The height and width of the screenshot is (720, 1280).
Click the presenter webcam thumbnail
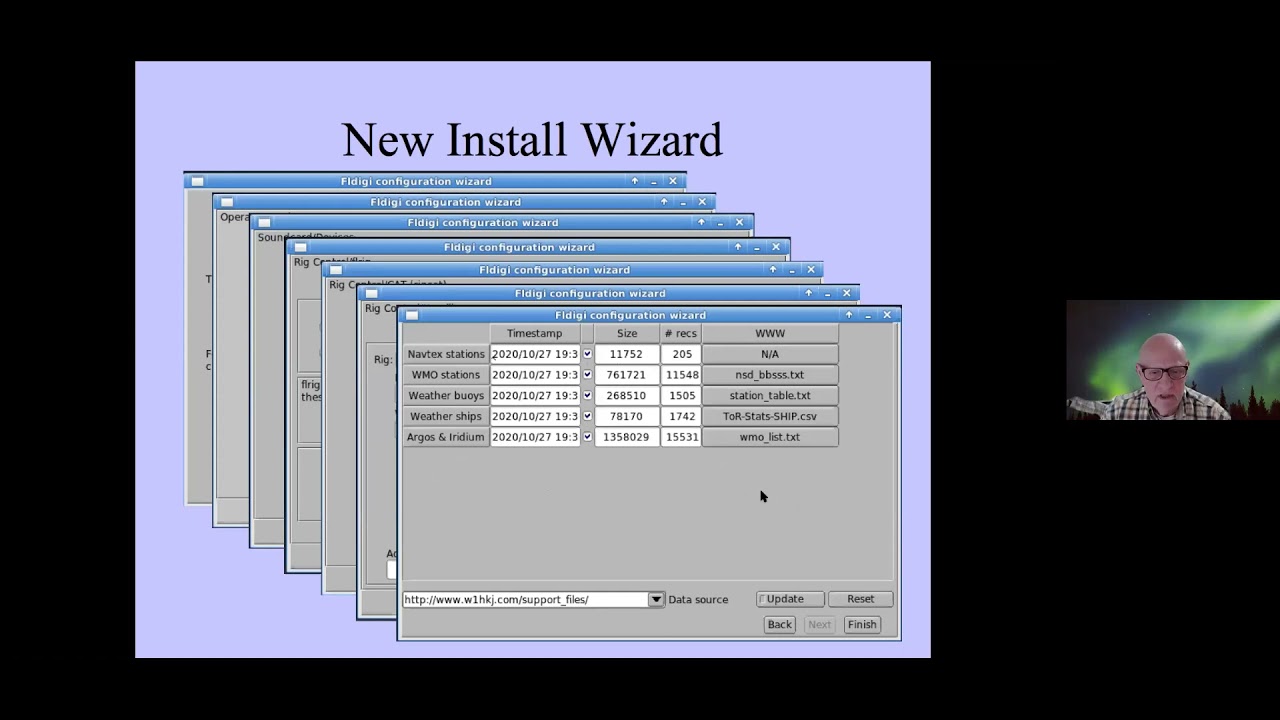pyautogui.click(x=1173, y=360)
